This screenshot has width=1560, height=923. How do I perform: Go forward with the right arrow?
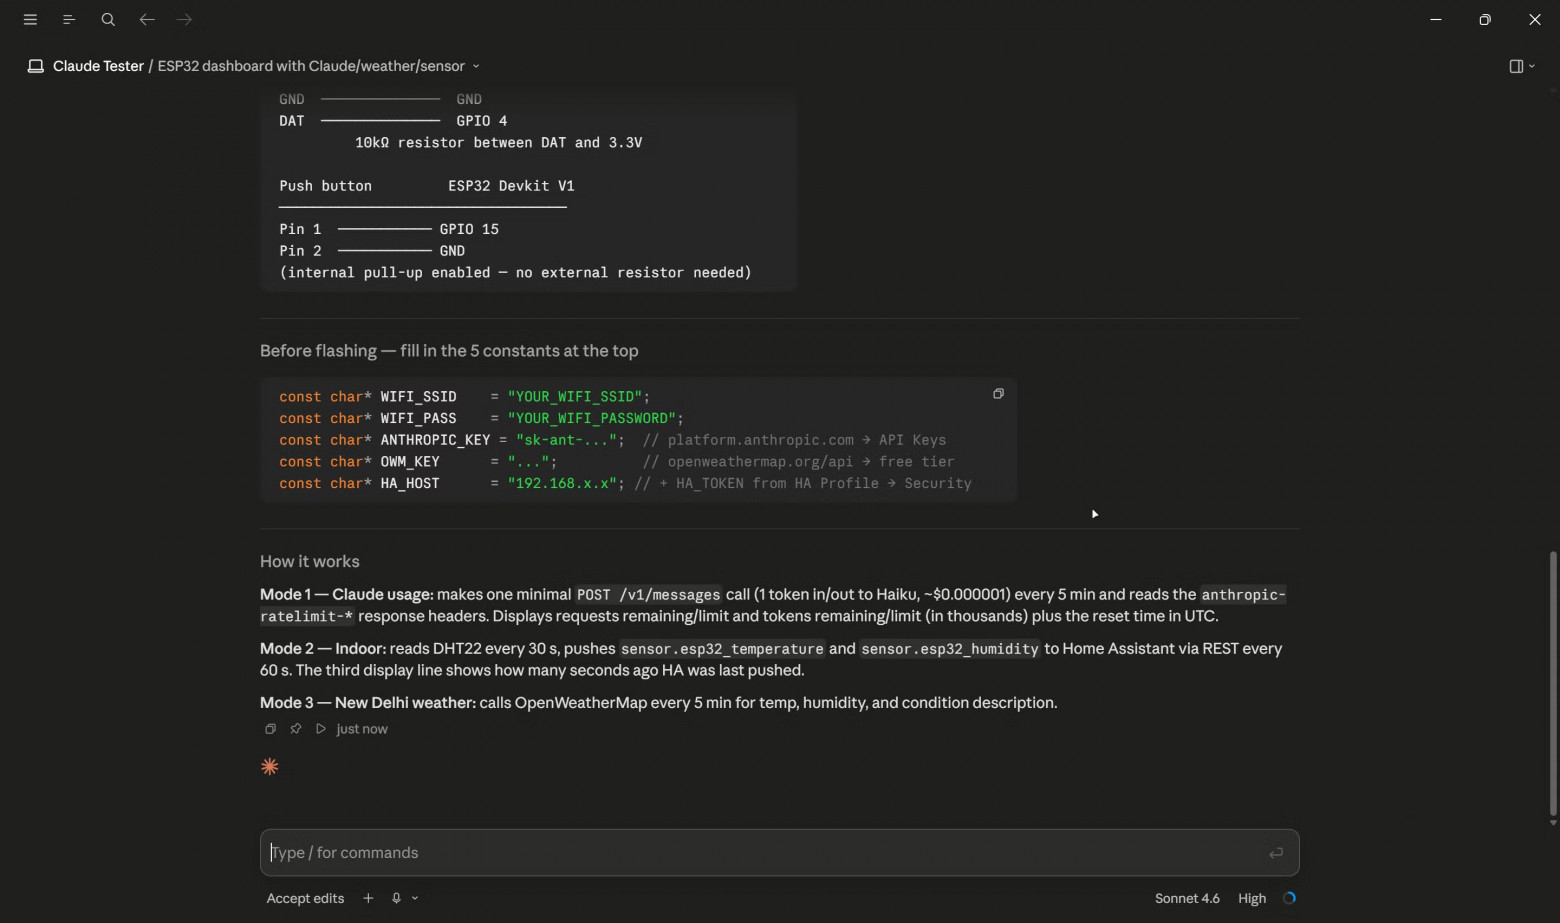184,19
